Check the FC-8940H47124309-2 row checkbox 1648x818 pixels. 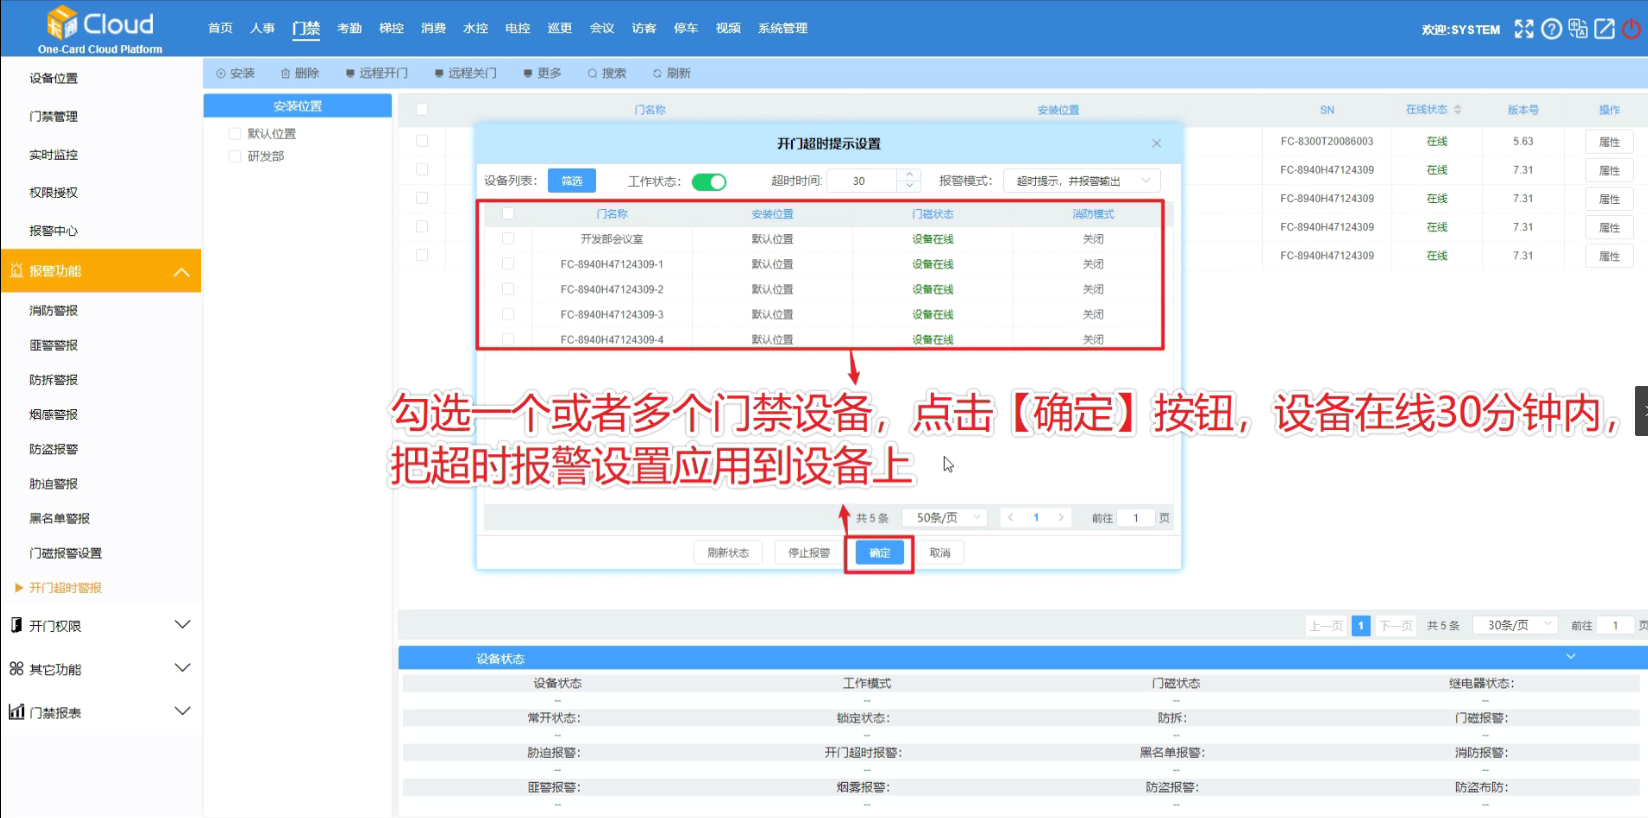click(508, 289)
